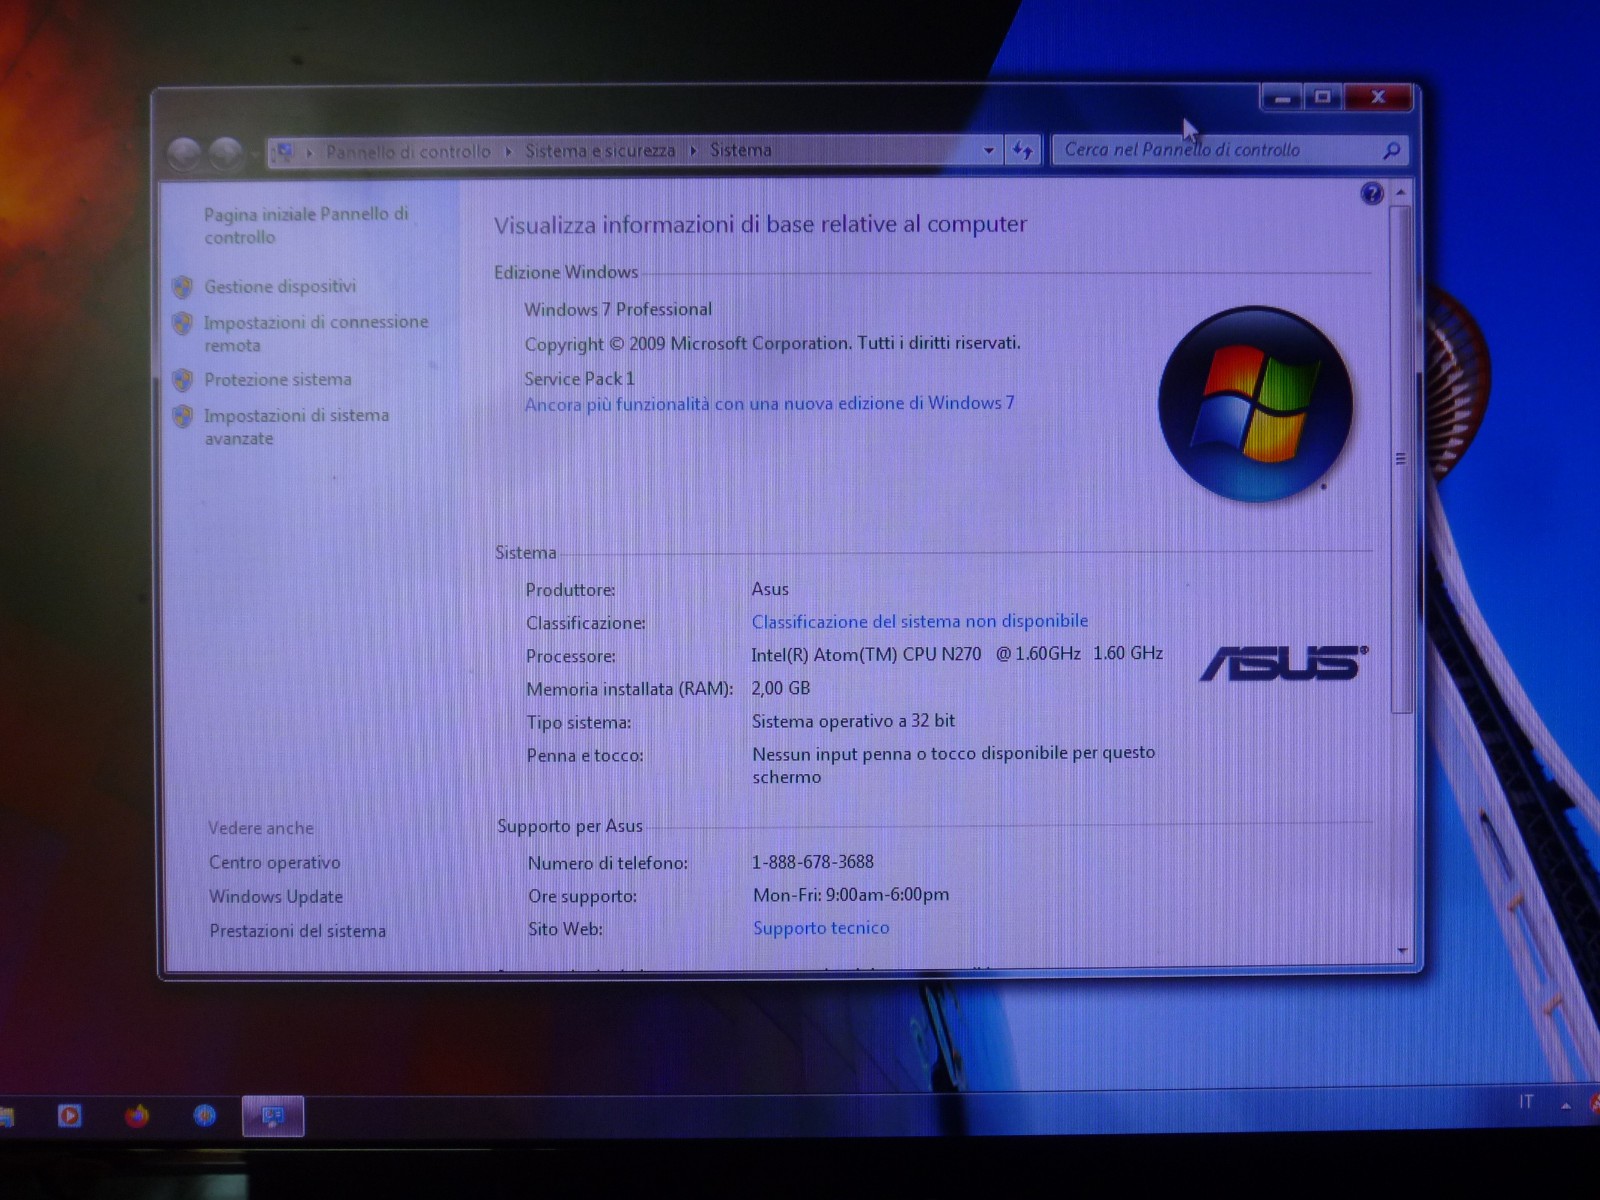Refresh the page using the address bar button
Image resolution: width=1600 pixels, height=1200 pixels.
(x=1022, y=151)
